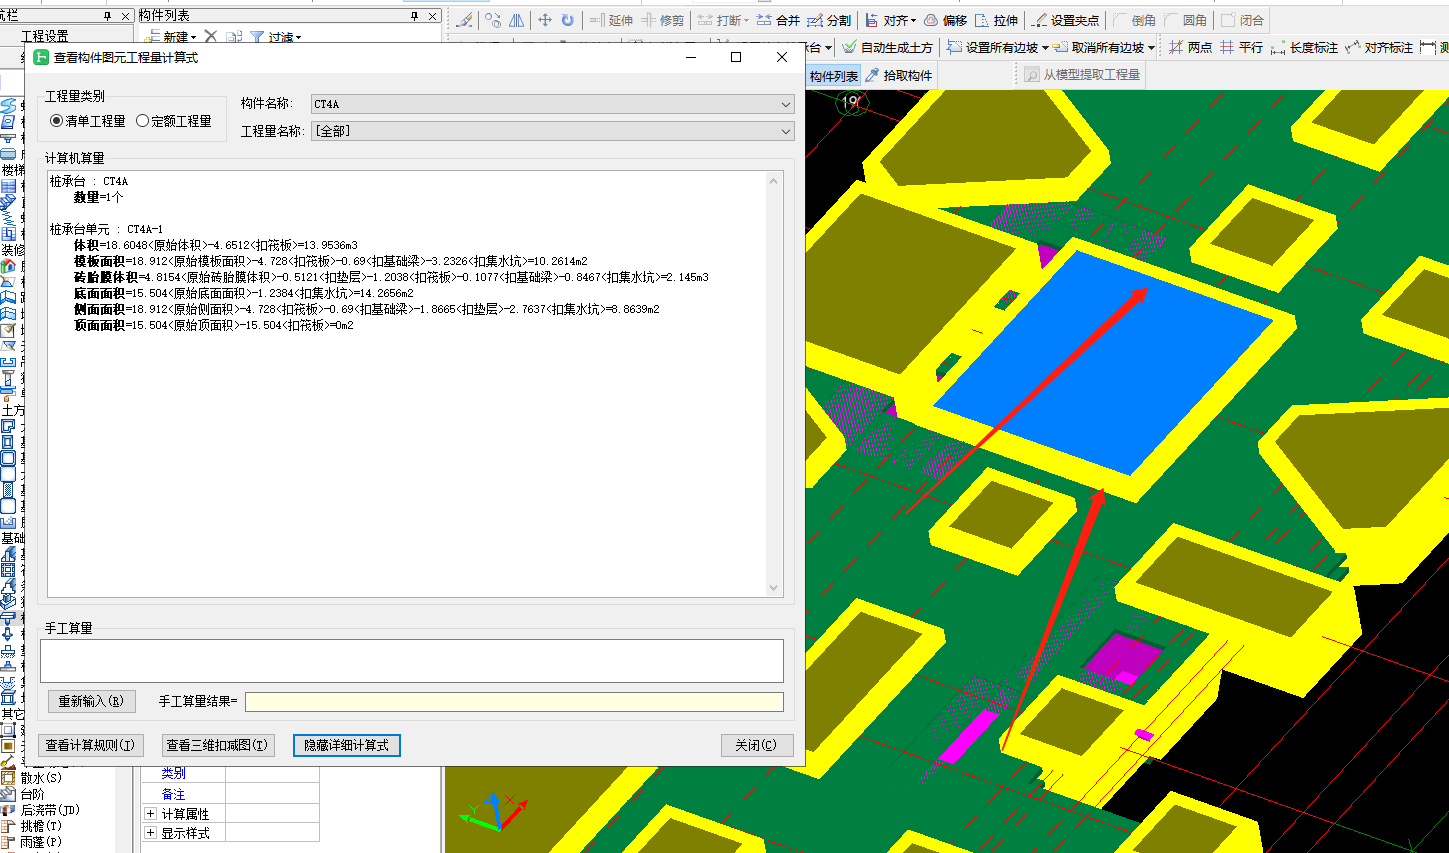
Task: Open the 设置所有边坡 dropdown
Action: coord(997,47)
